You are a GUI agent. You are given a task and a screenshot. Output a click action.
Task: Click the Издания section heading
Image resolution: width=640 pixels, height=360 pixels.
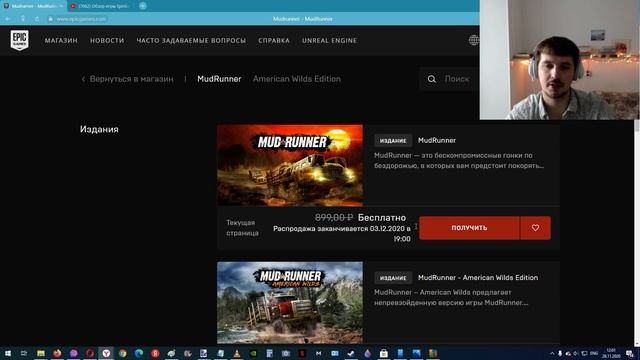99,129
